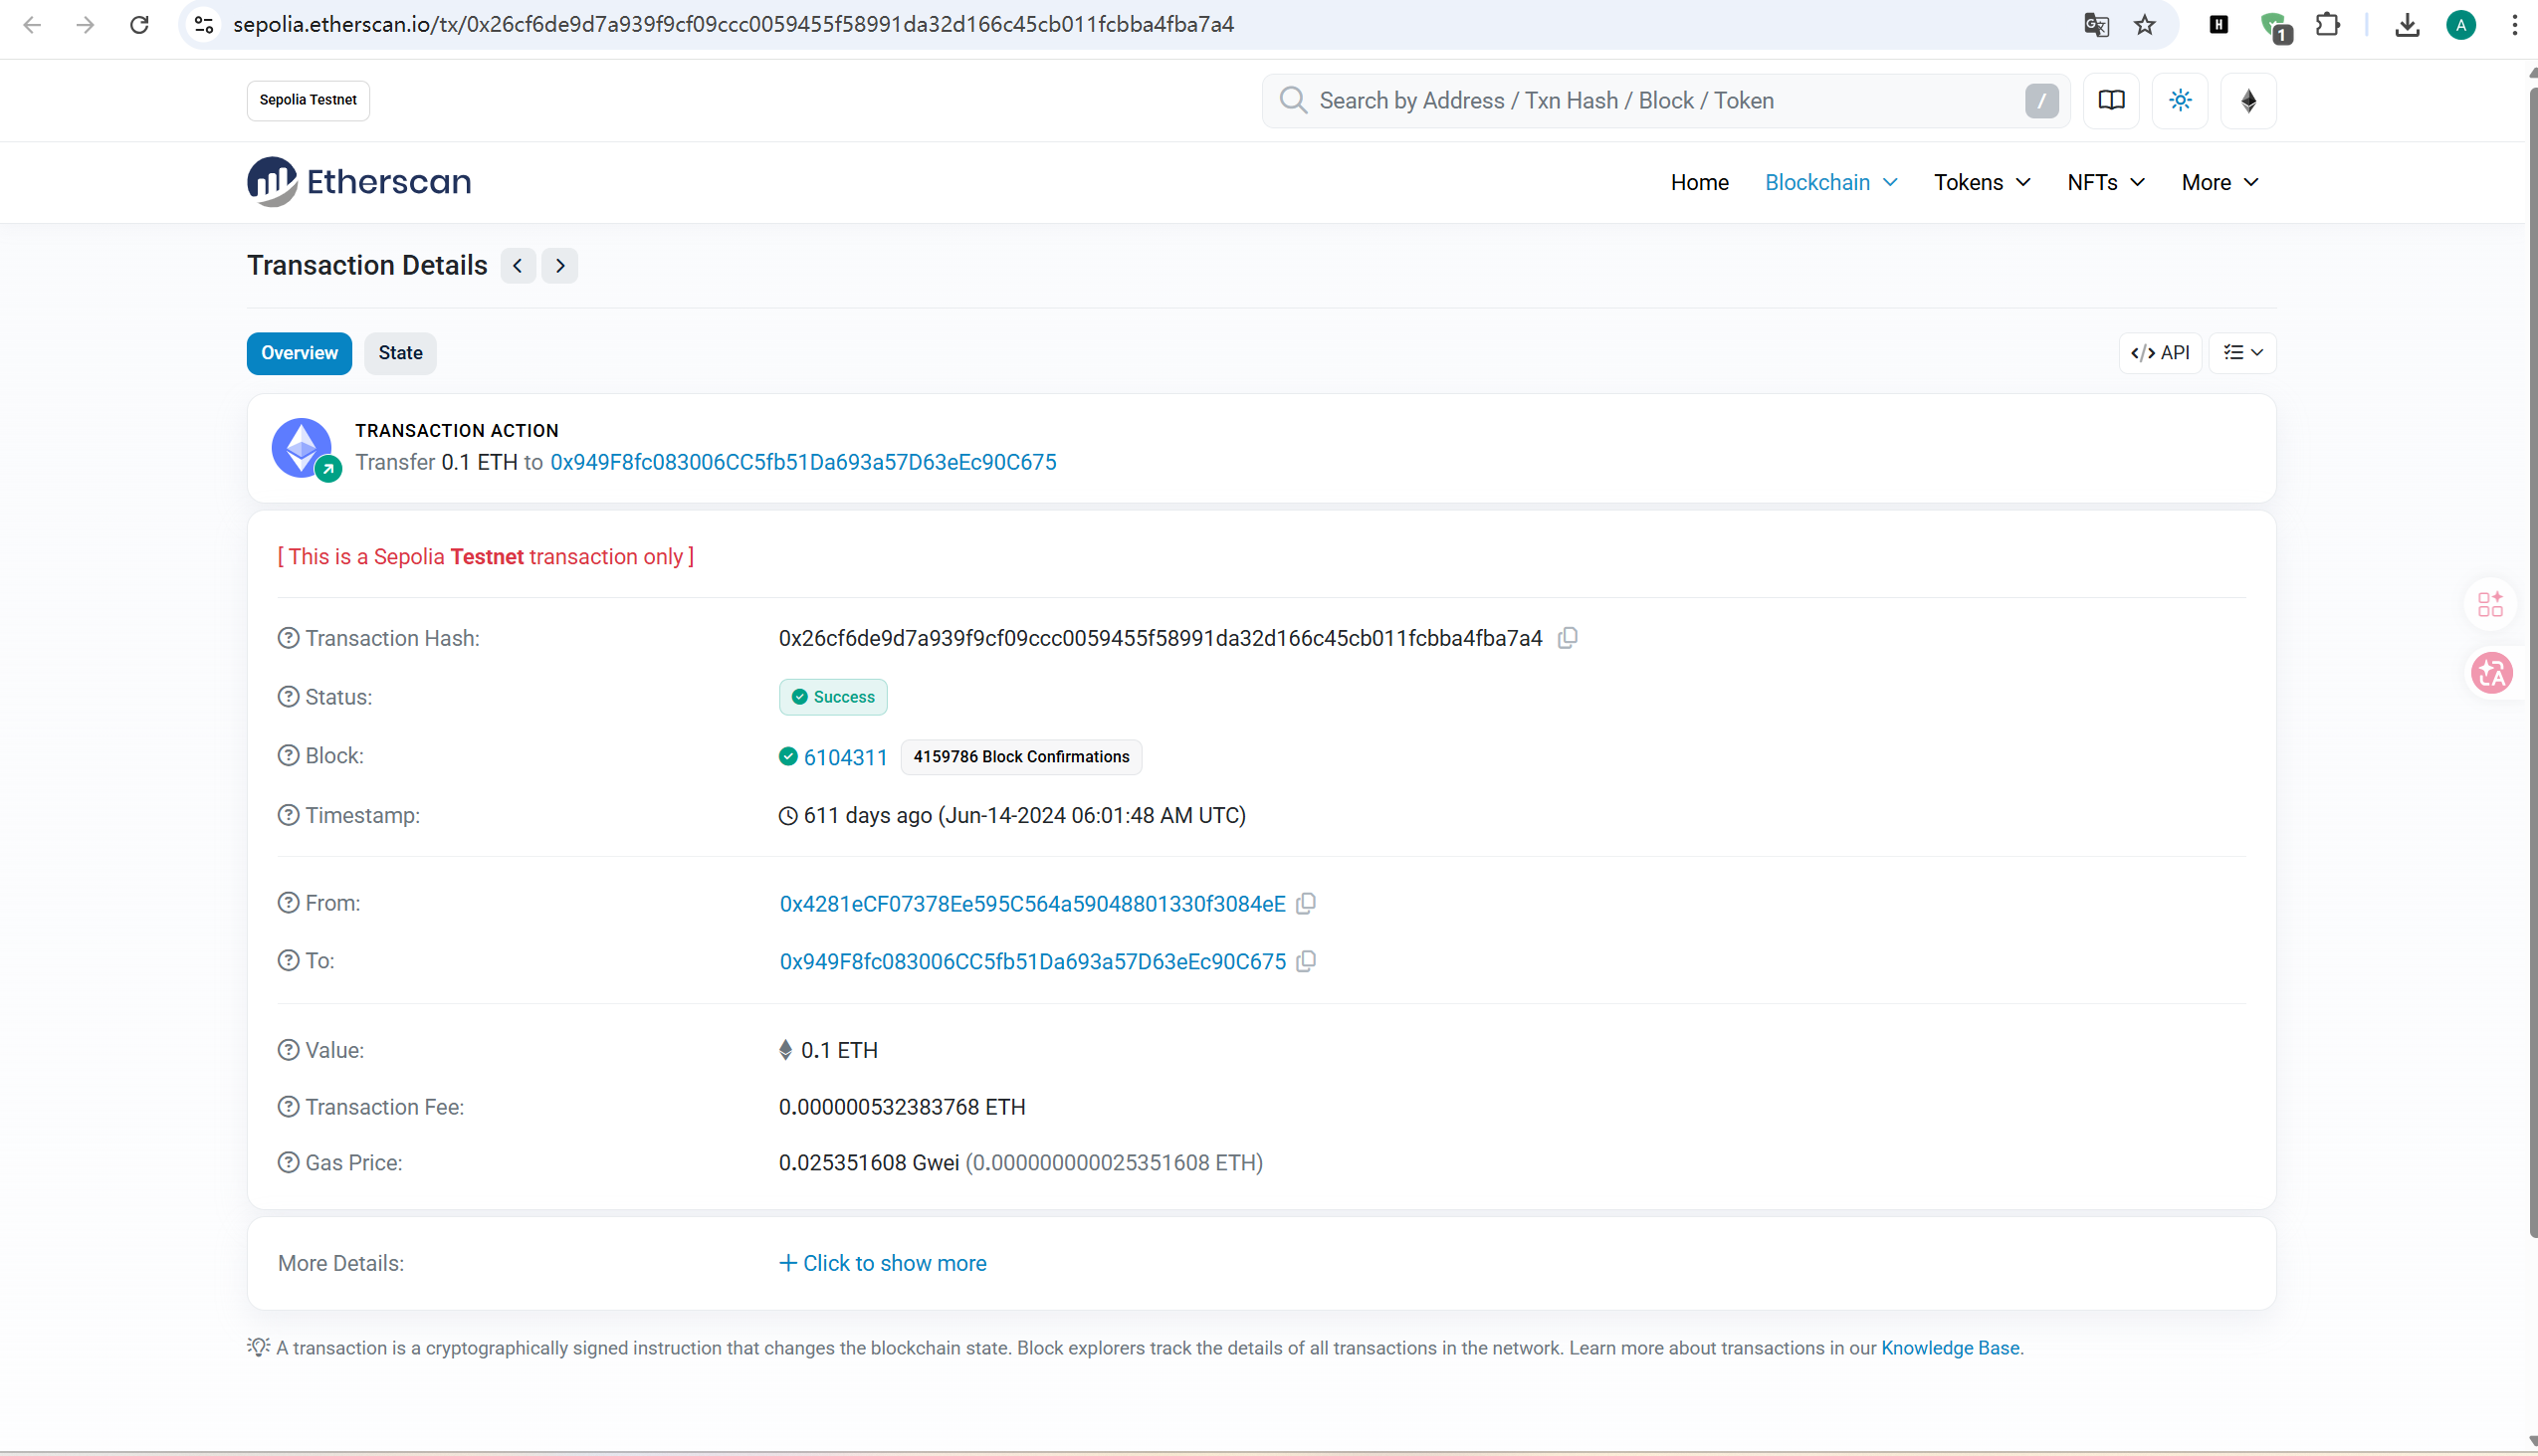Open the reading mode book icon

pyautogui.click(x=2111, y=101)
